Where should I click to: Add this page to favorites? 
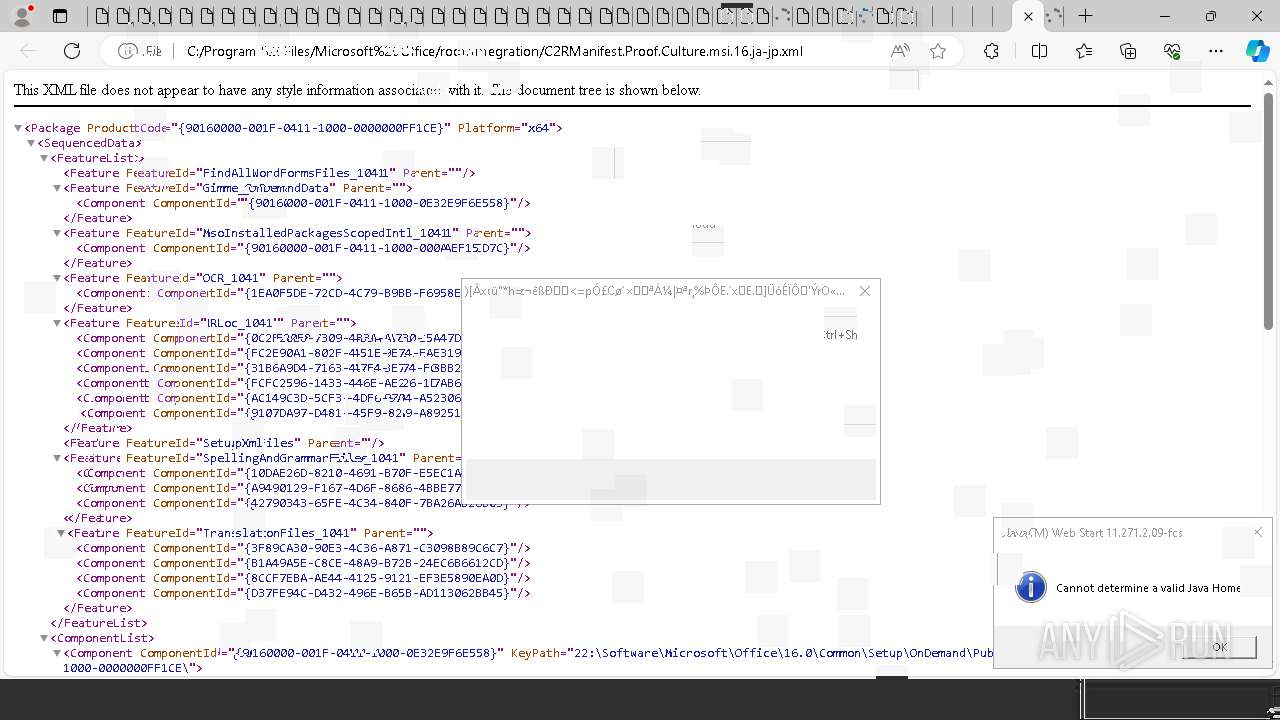(x=938, y=51)
